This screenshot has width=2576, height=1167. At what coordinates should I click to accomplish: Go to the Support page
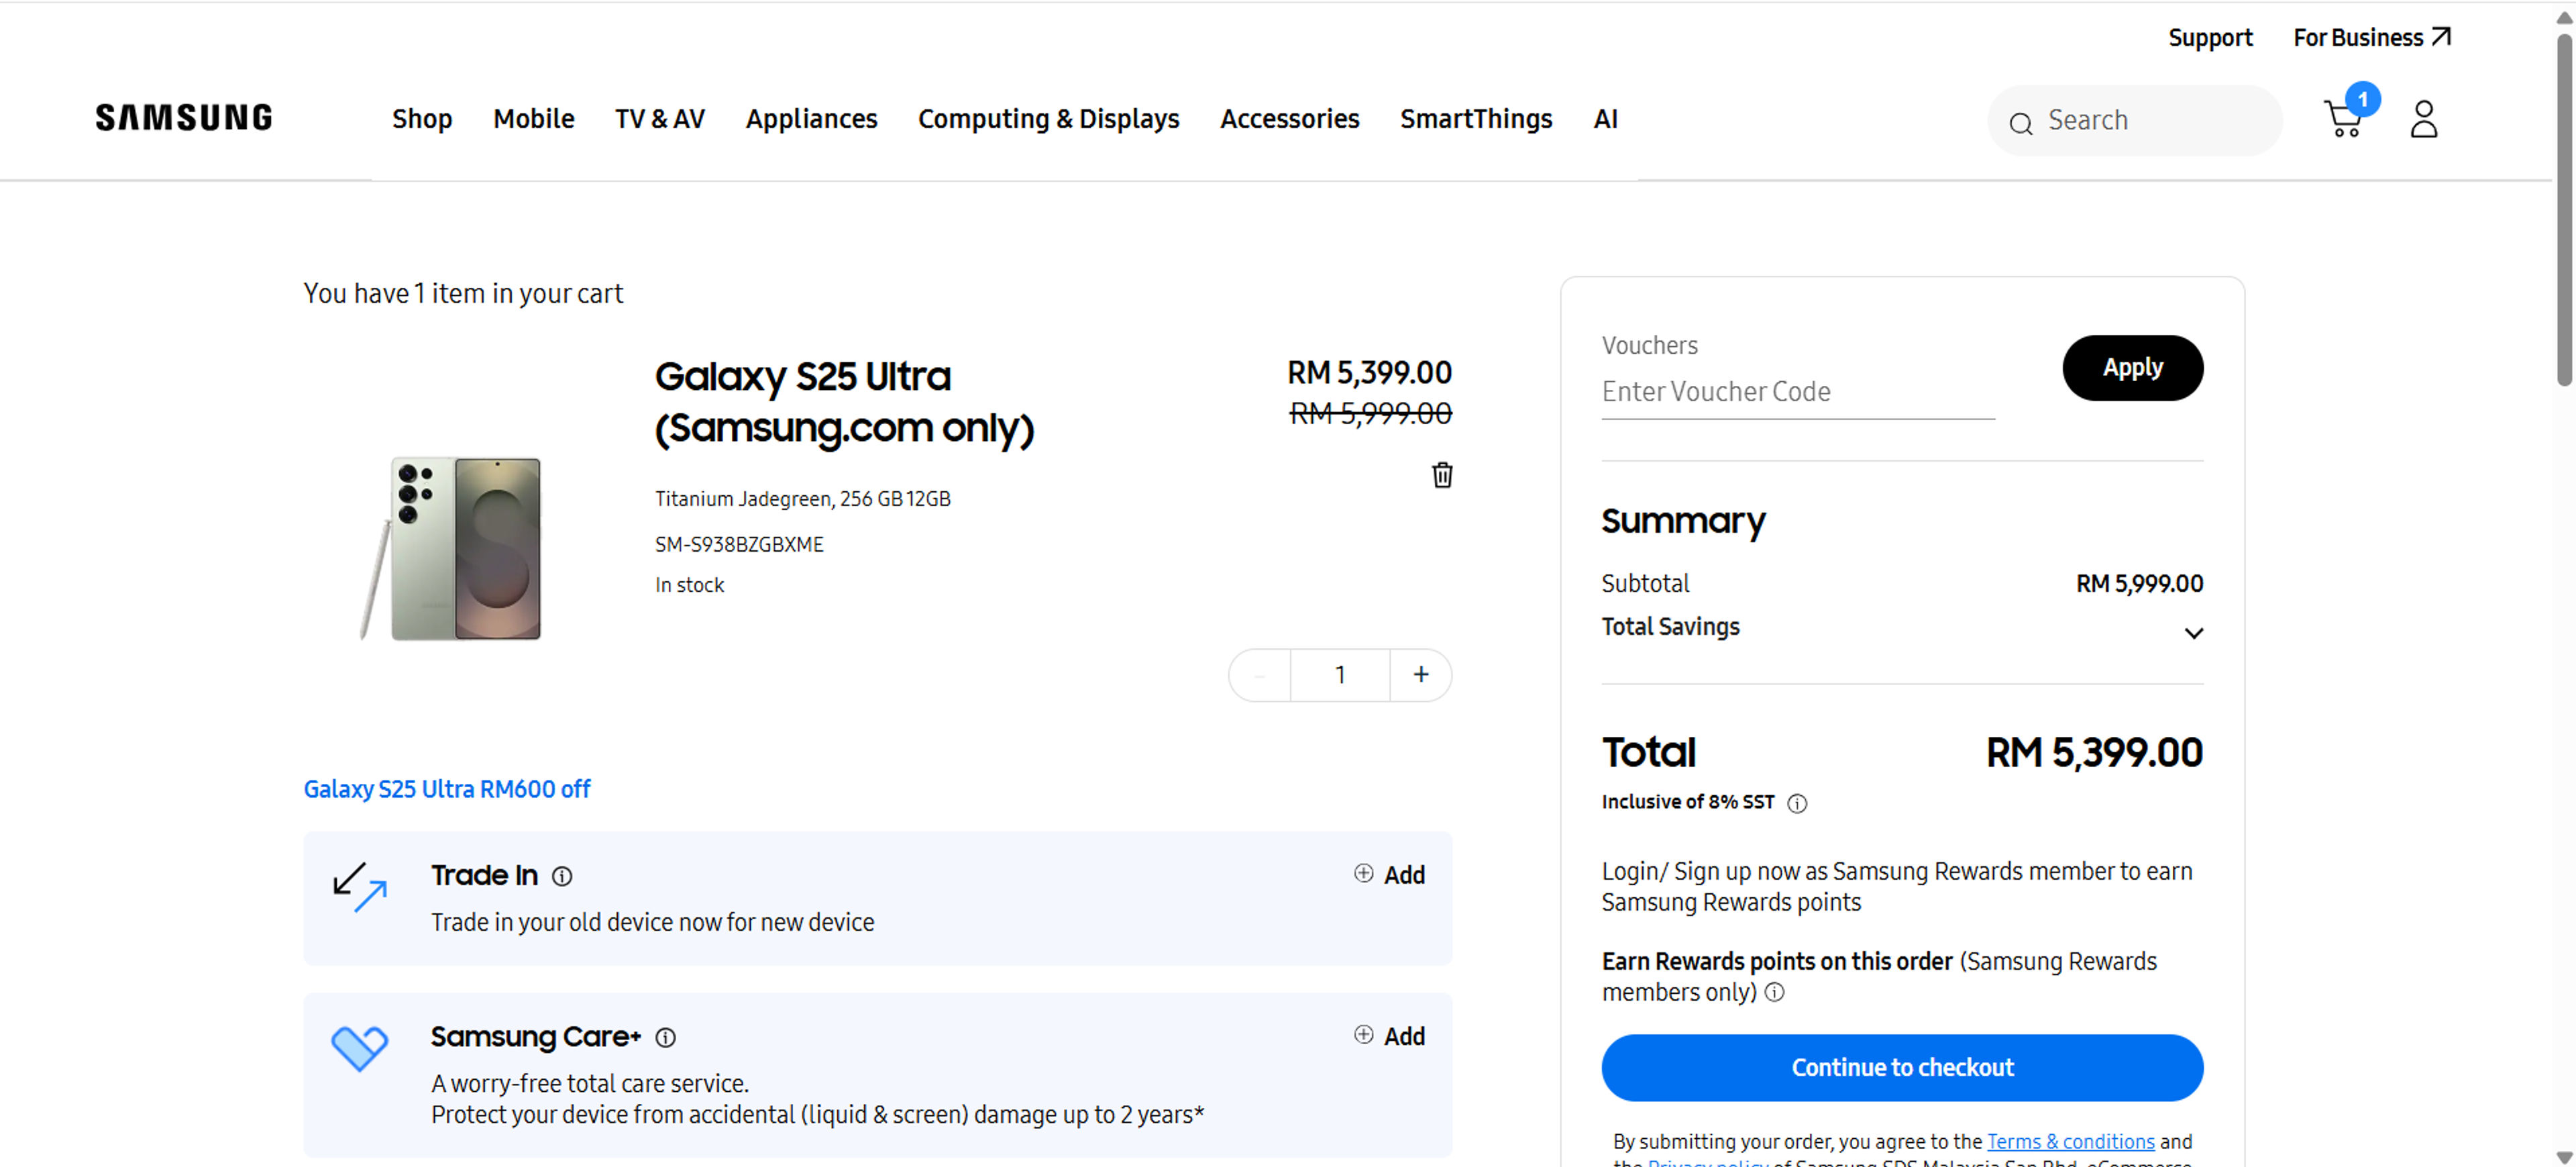coord(2210,38)
